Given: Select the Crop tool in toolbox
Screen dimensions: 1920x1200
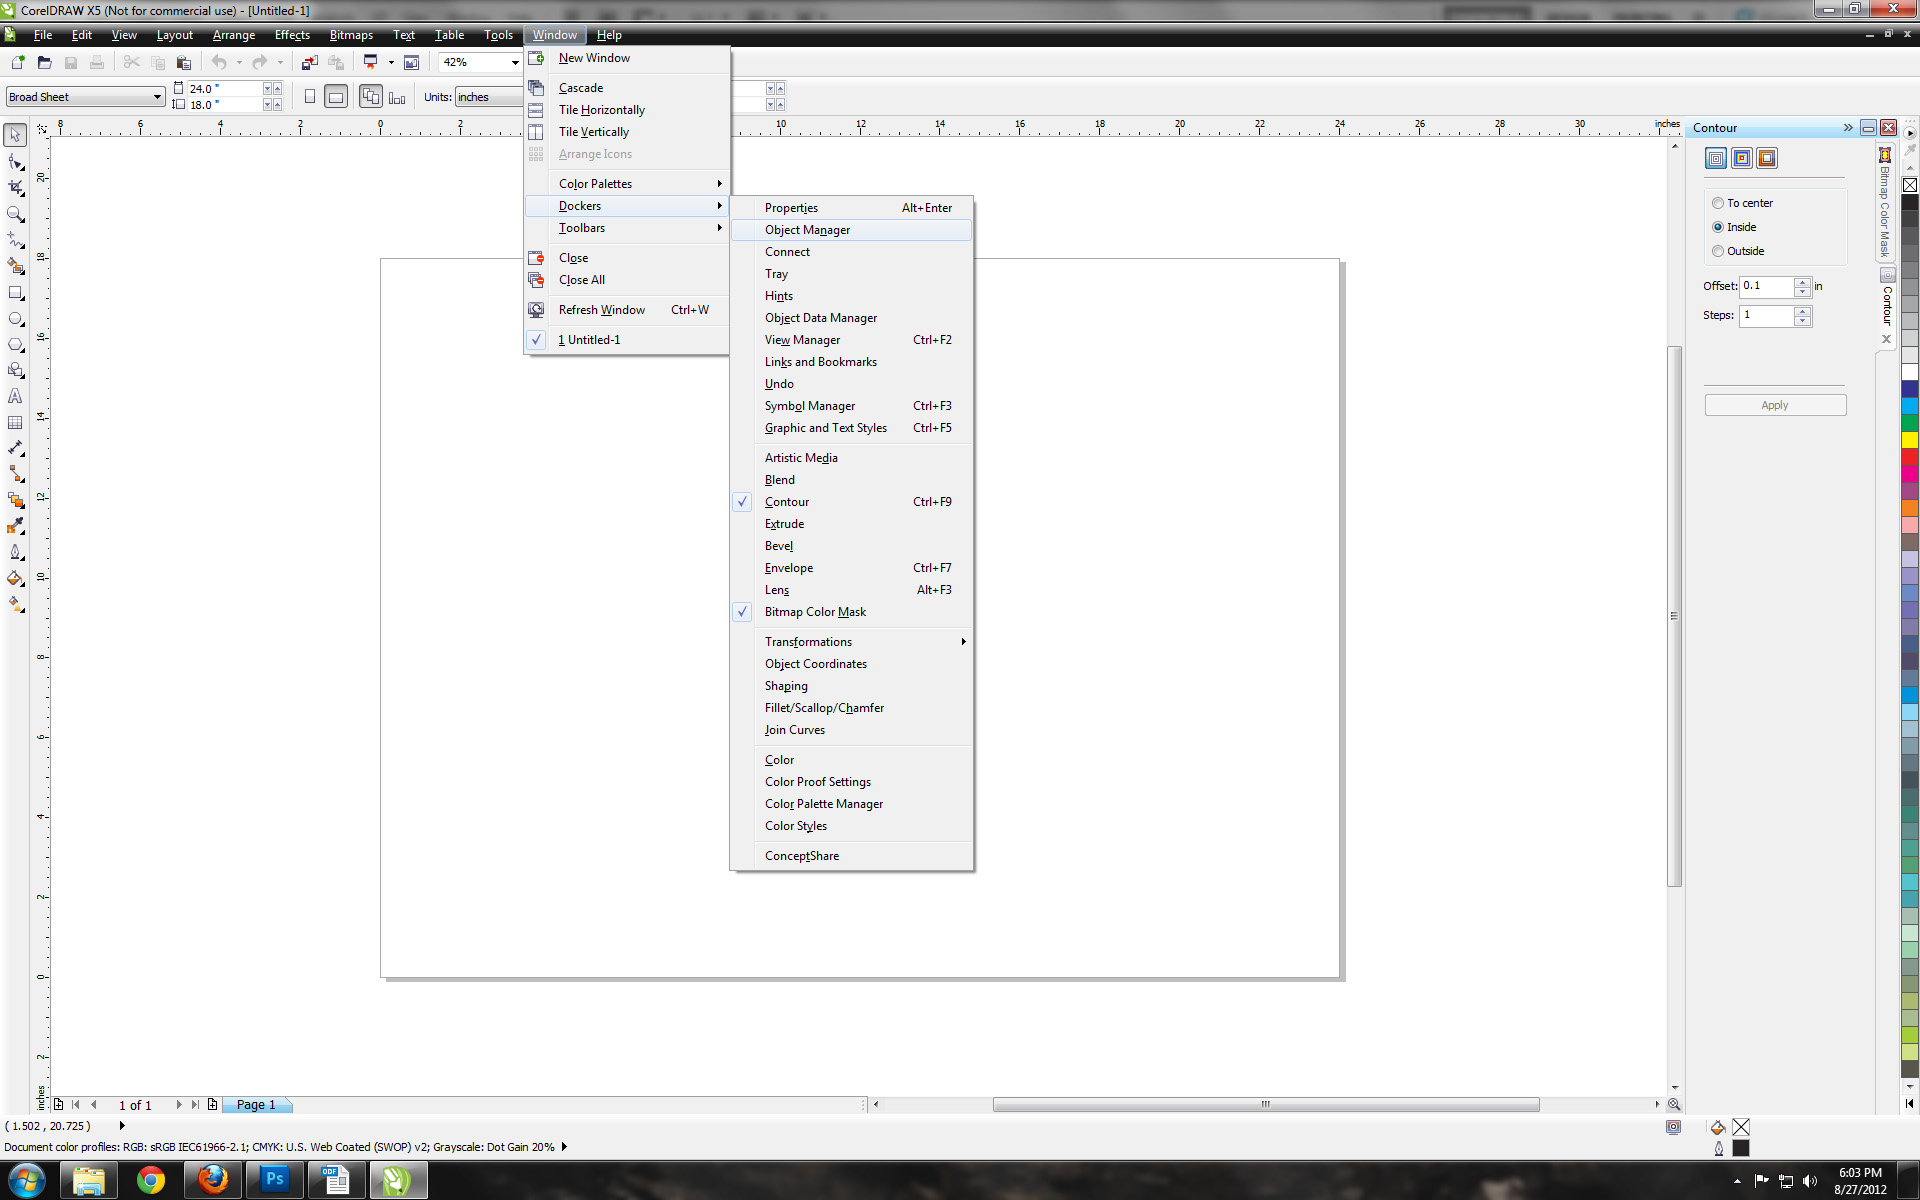Looking at the screenshot, I should [15, 188].
